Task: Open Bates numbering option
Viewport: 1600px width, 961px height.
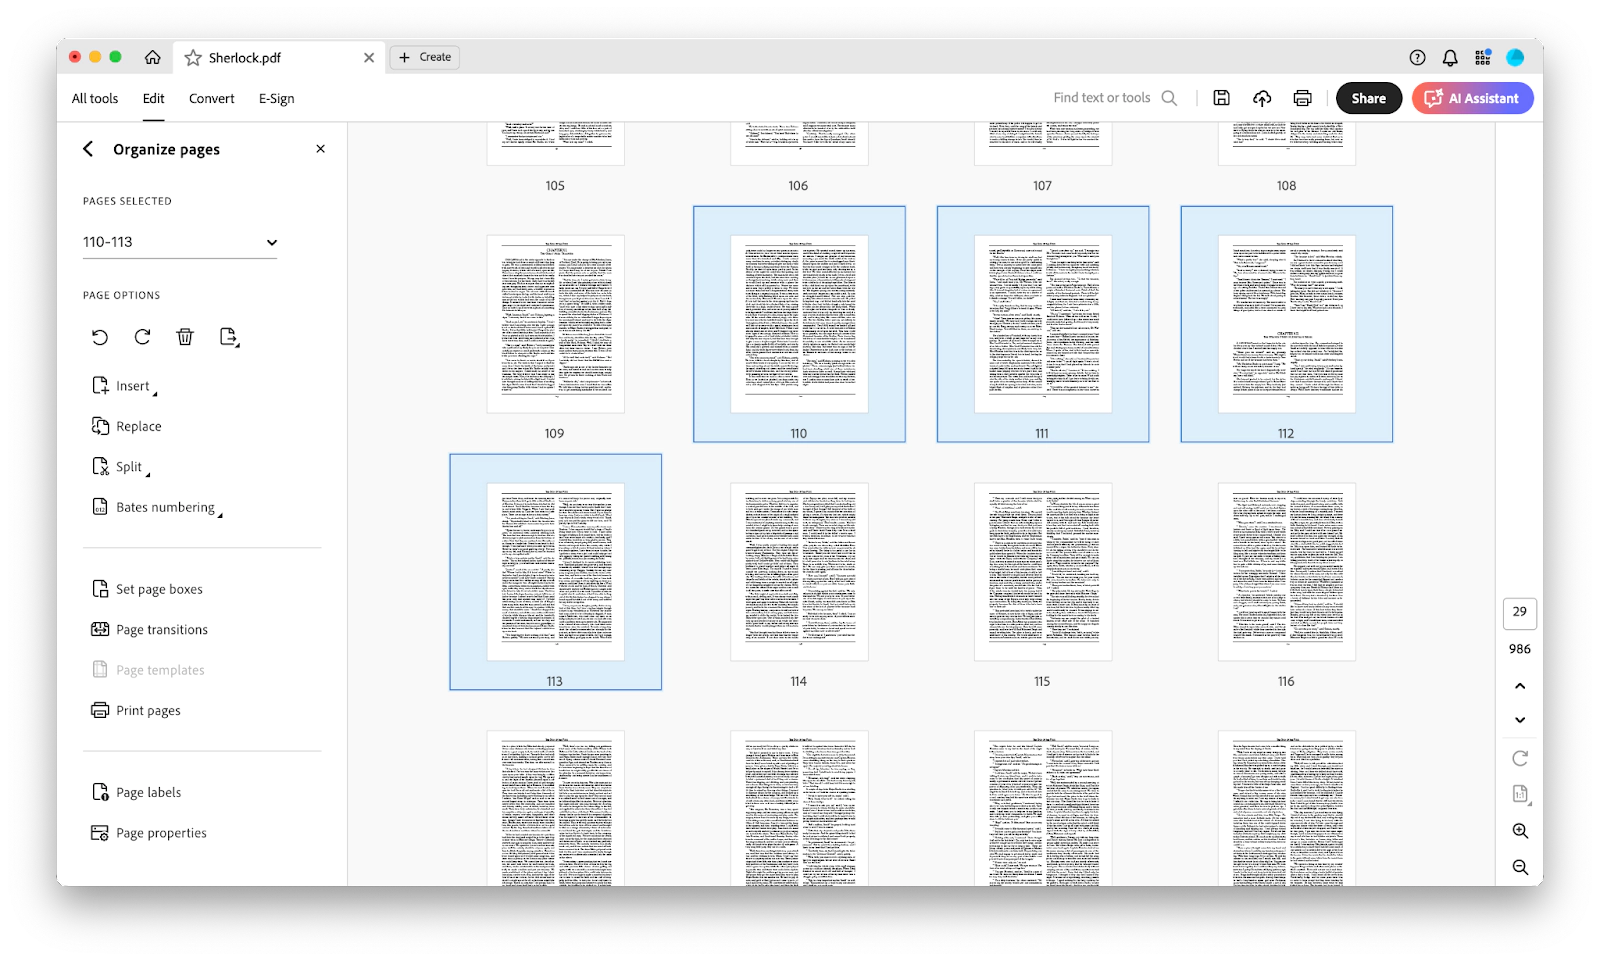Action: [x=157, y=507]
